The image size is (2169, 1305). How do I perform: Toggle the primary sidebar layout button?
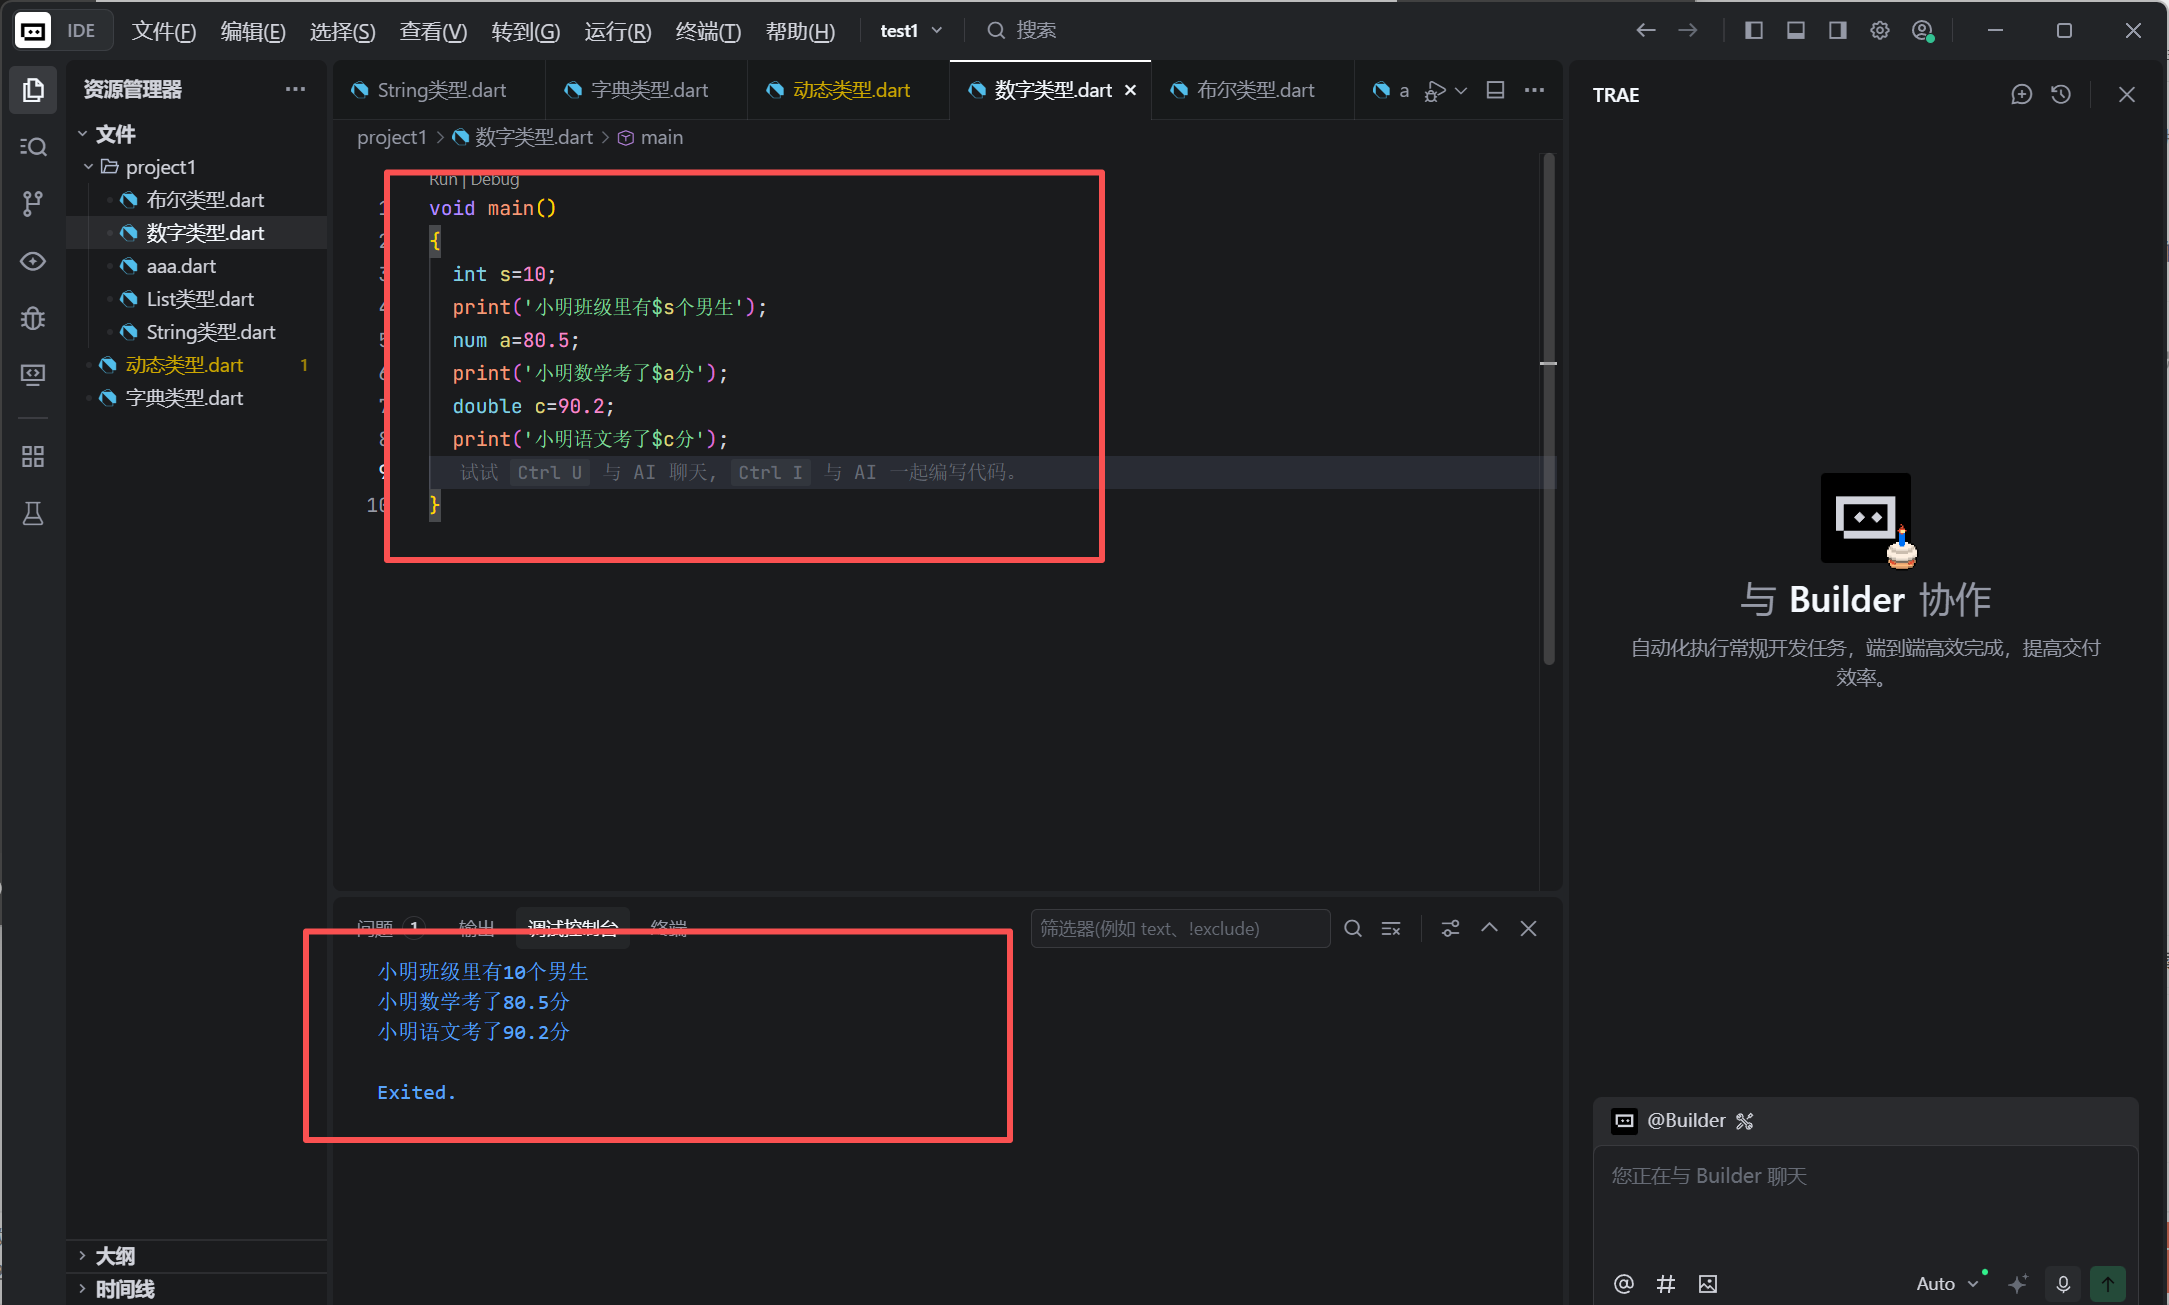(1754, 31)
